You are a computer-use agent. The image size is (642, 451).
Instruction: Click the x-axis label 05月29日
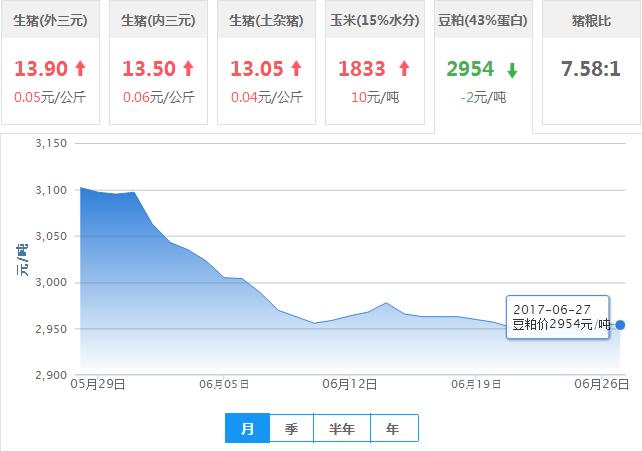click(x=98, y=384)
